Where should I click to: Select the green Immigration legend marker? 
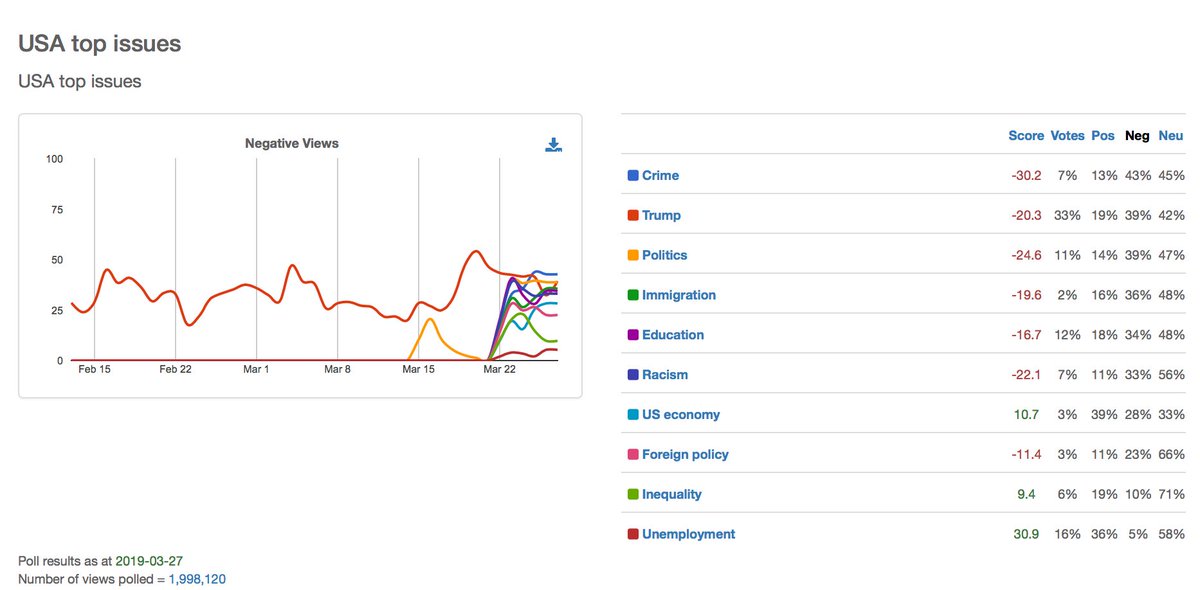tap(633, 295)
